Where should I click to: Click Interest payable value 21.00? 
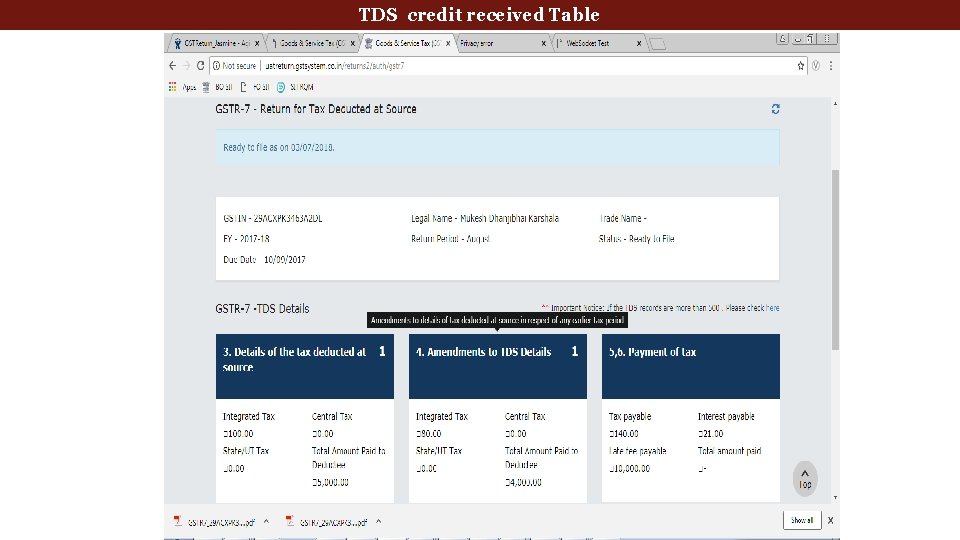point(710,433)
